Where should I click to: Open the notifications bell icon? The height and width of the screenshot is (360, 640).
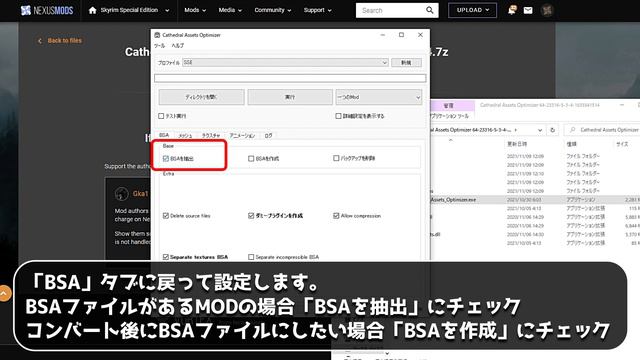(512, 10)
